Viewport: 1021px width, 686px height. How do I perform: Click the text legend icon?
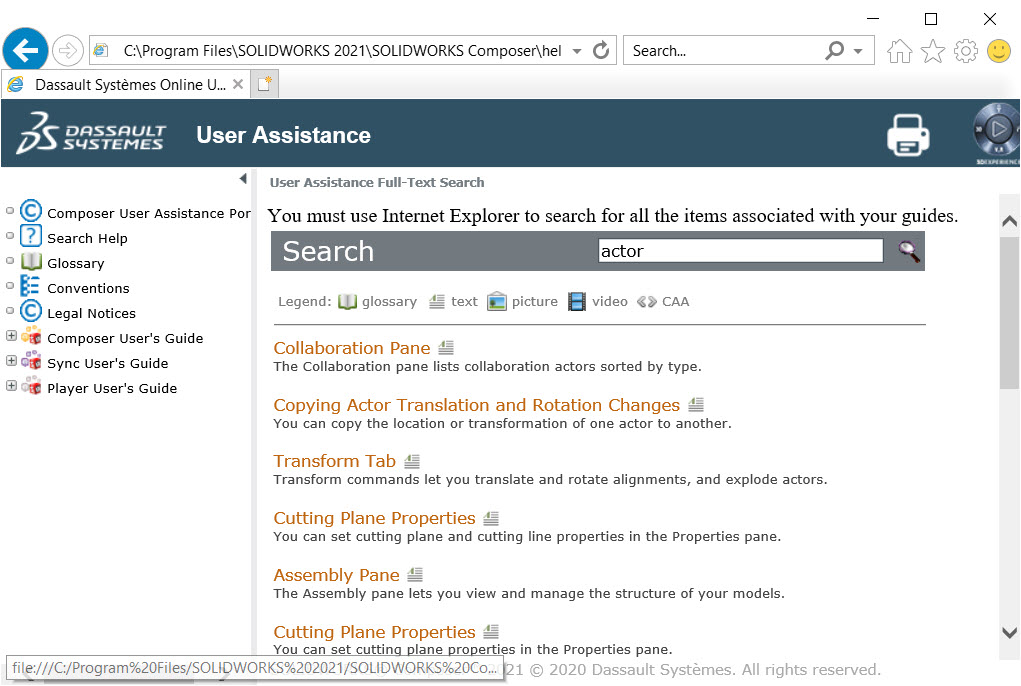[x=437, y=301]
